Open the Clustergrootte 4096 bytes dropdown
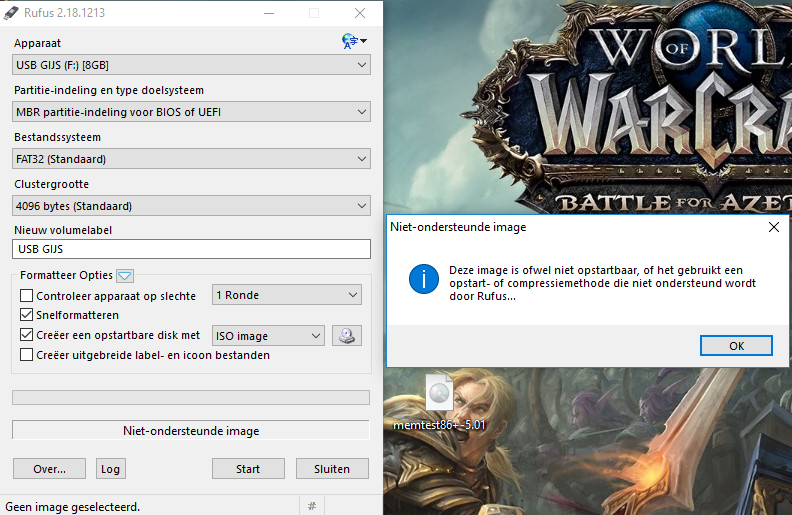The image size is (792, 515). pos(191,206)
